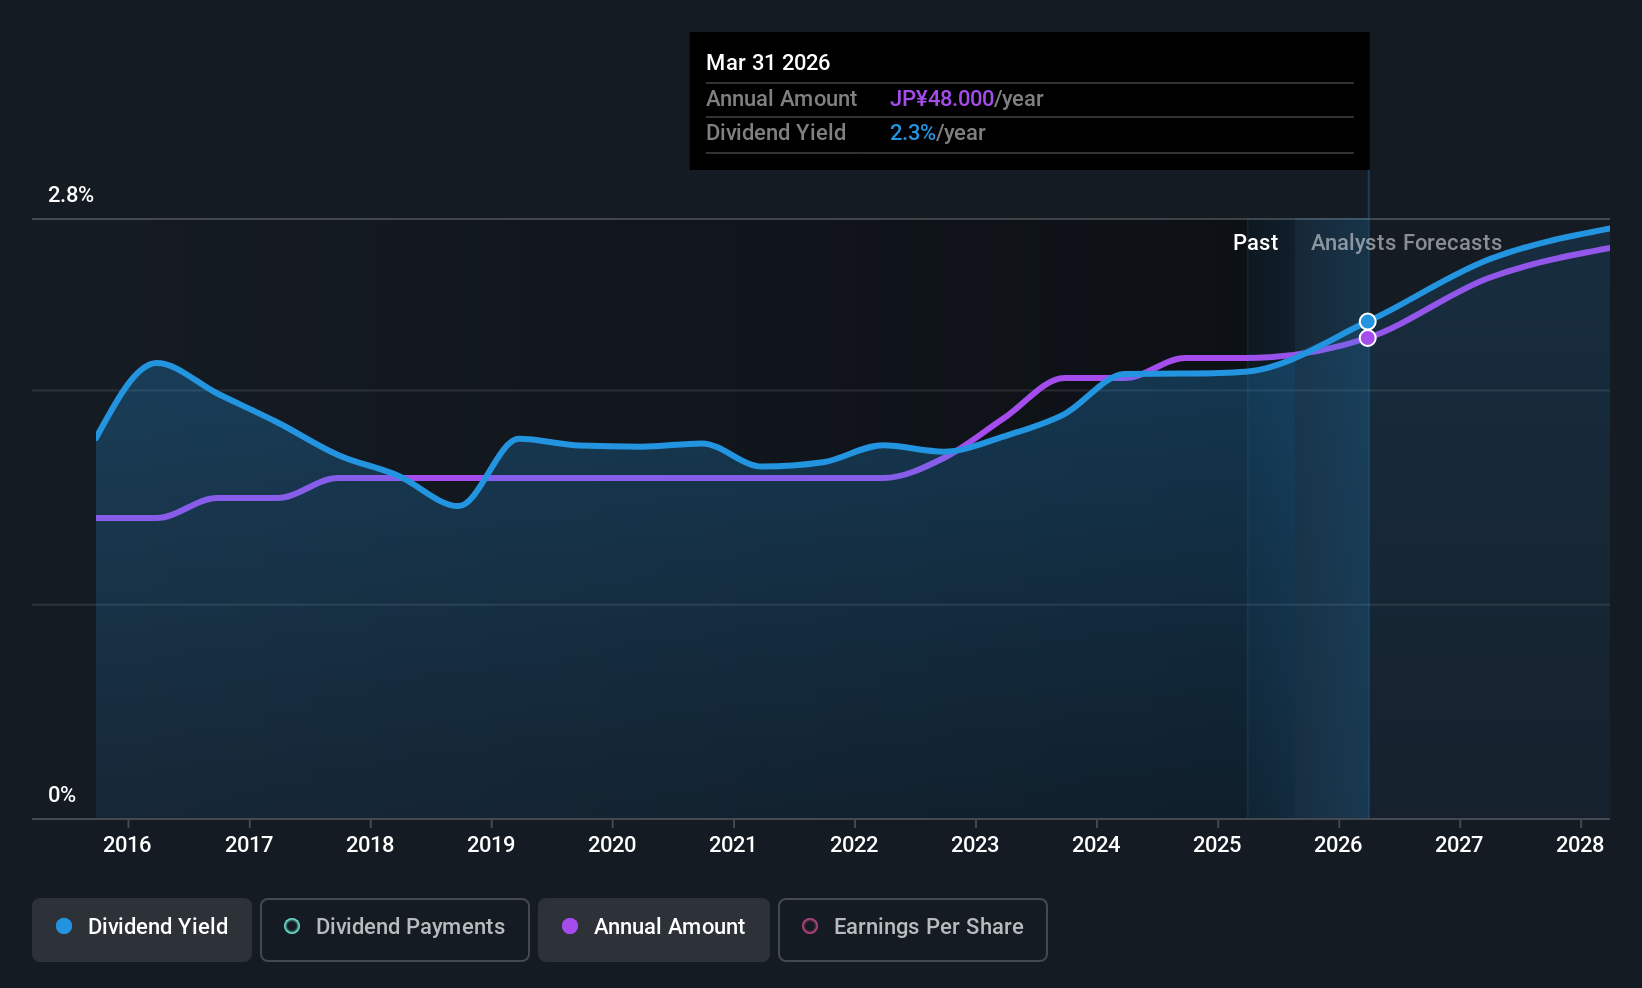Click the 2016 x-axis label
The image size is (1642, 988).
(127, 844)
